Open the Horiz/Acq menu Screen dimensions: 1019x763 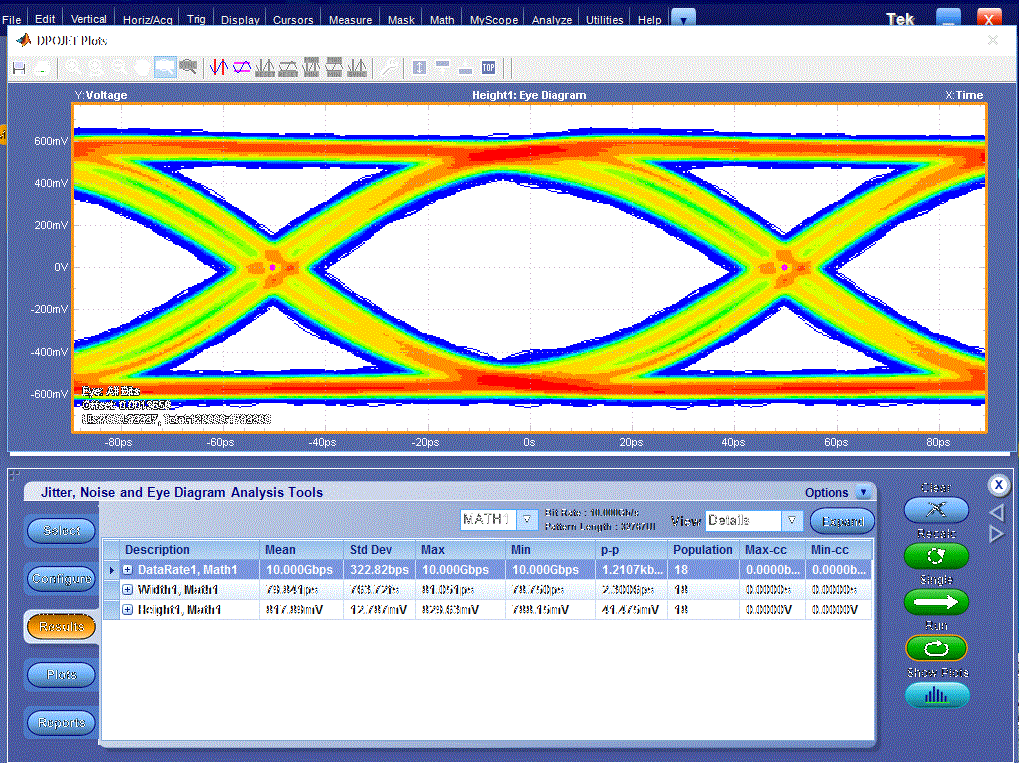[x=148, y=19]
